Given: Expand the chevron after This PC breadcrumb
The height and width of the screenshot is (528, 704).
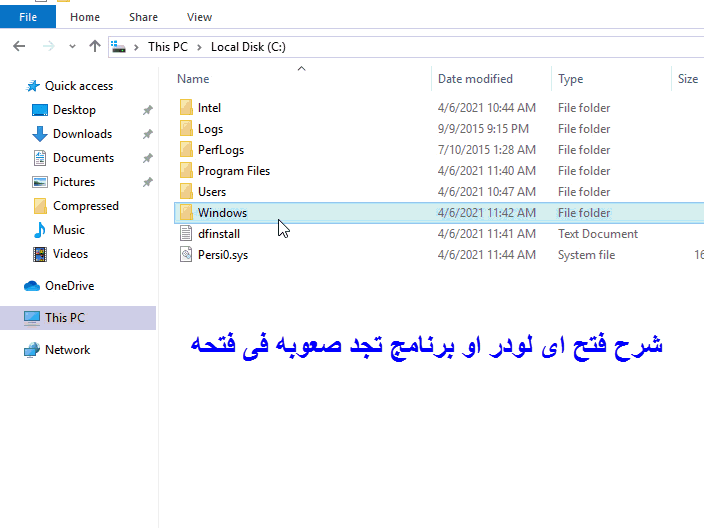Looking at the screenshot, I should point(199,47).
